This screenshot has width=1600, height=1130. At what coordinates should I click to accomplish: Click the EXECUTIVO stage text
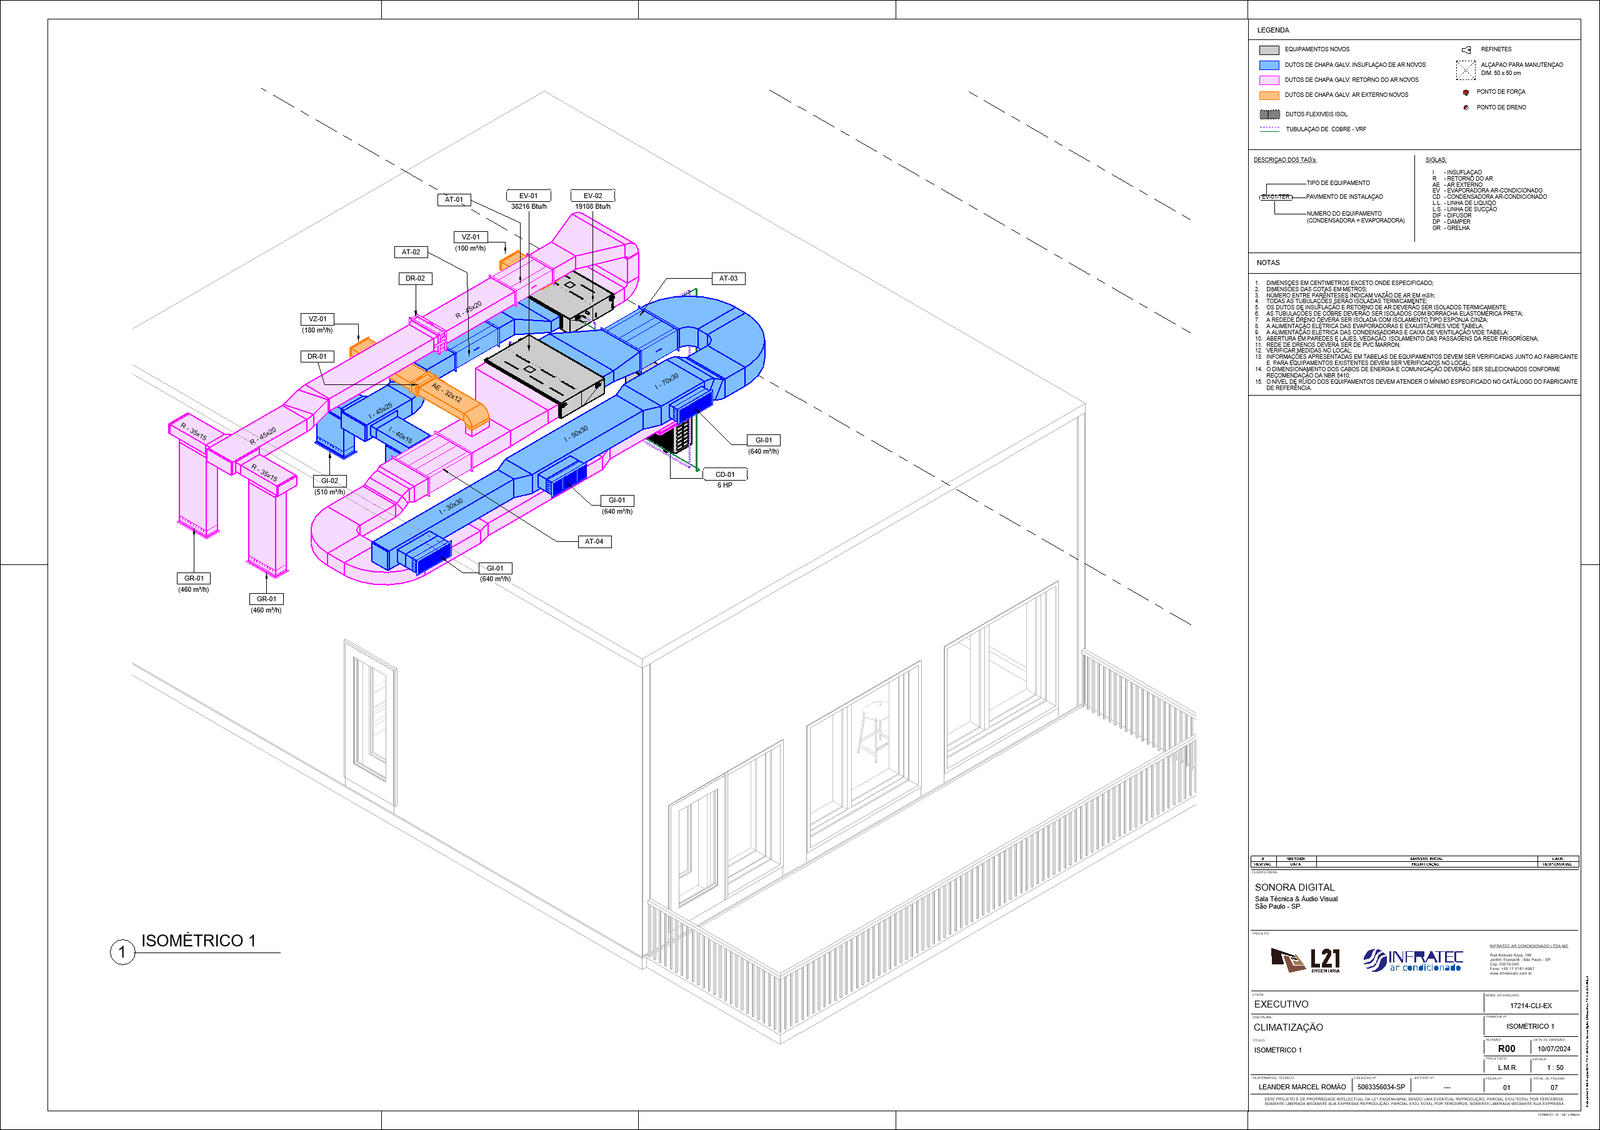[1281, 1004]
